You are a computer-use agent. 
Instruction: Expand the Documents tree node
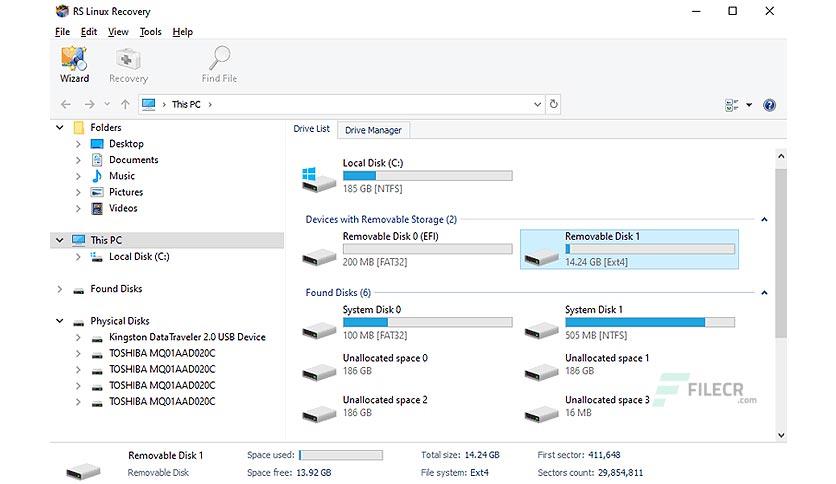tap(78, 160)
